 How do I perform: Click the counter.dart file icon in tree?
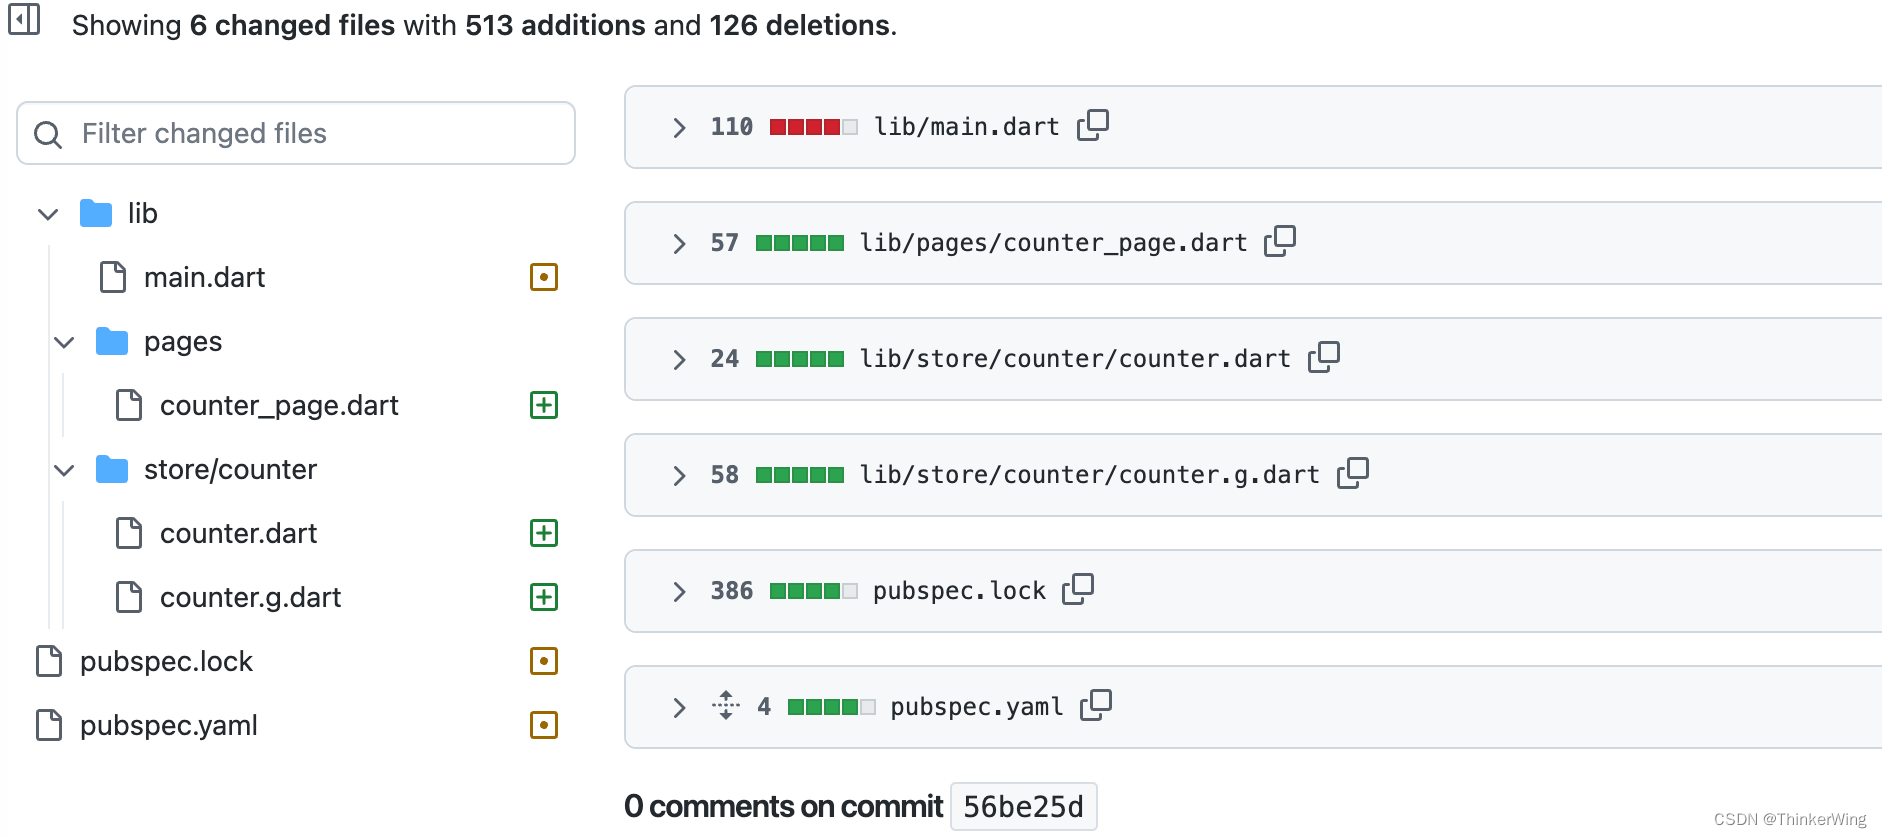(x=129, y=533)
